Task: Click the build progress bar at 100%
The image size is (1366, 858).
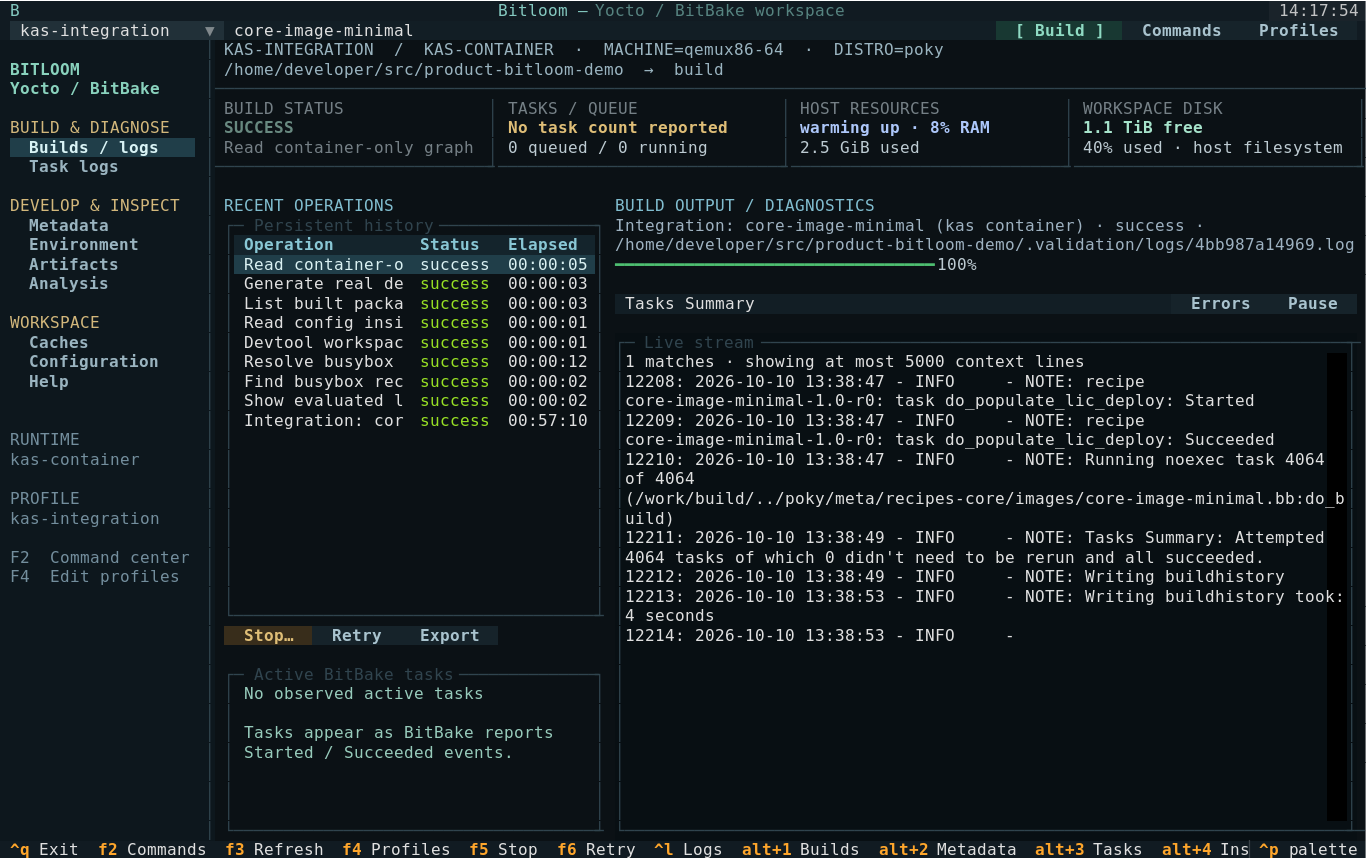Action: point(775,265)
